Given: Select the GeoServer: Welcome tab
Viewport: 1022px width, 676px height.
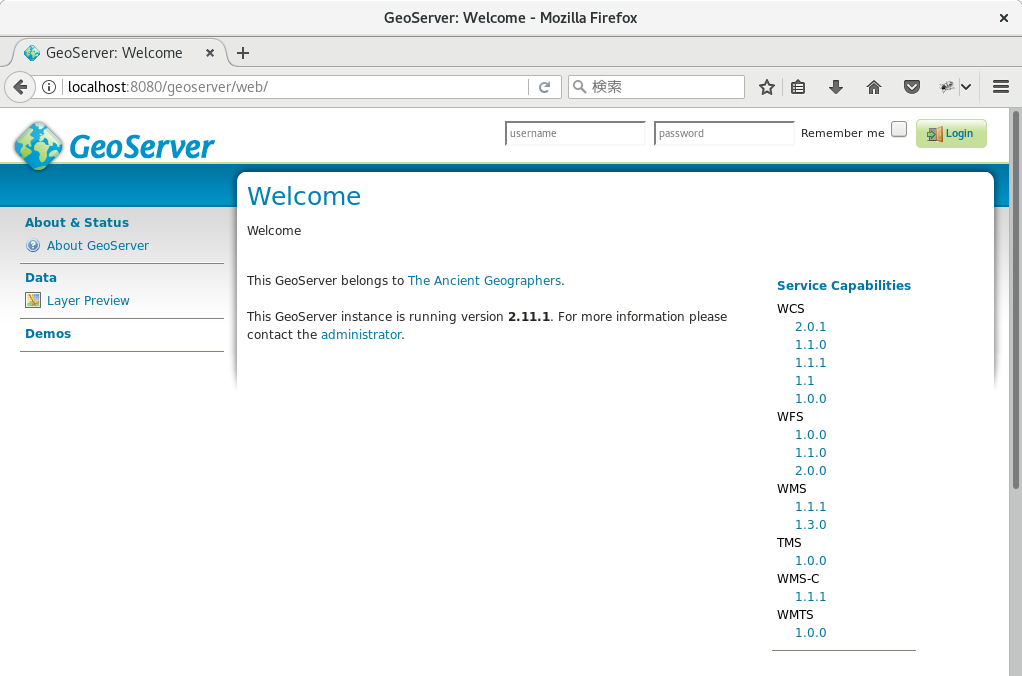Looking at the screenshot, I should [x=119, y=53].
